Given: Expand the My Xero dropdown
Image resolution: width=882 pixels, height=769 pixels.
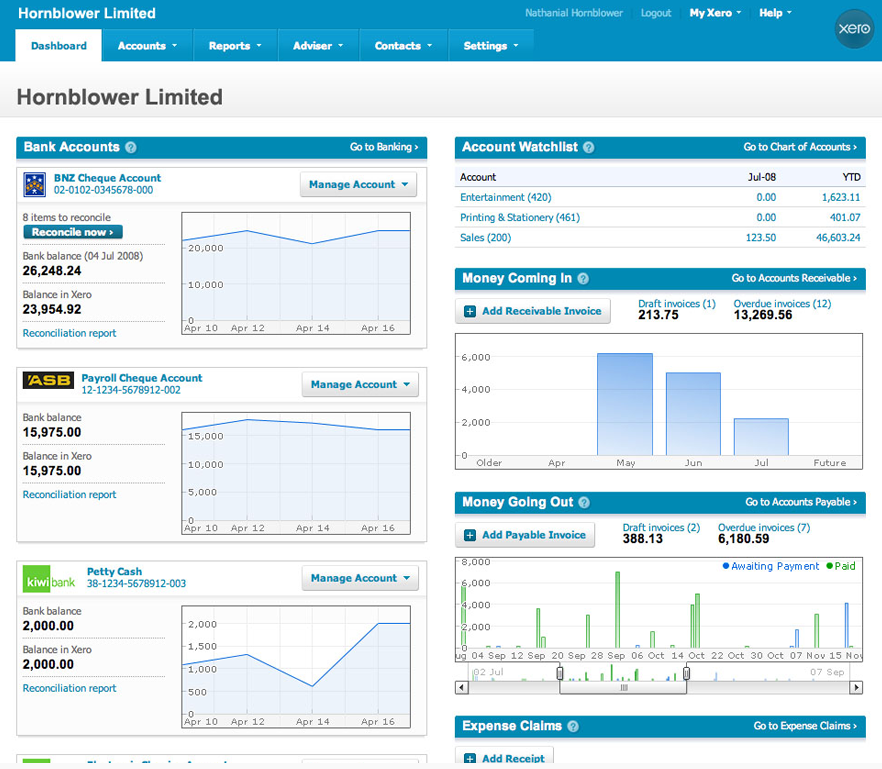Looking at the screenshot, I should pyautogui.click(x=716, y=13).
